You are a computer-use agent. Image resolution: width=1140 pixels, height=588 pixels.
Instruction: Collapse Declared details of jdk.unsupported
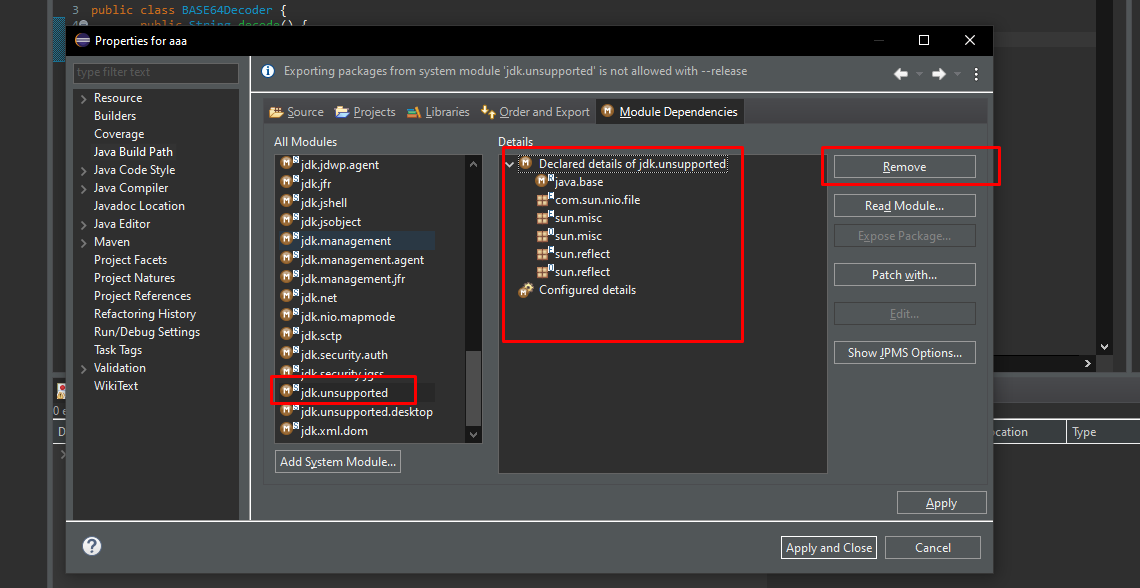[x=509, y=165]
